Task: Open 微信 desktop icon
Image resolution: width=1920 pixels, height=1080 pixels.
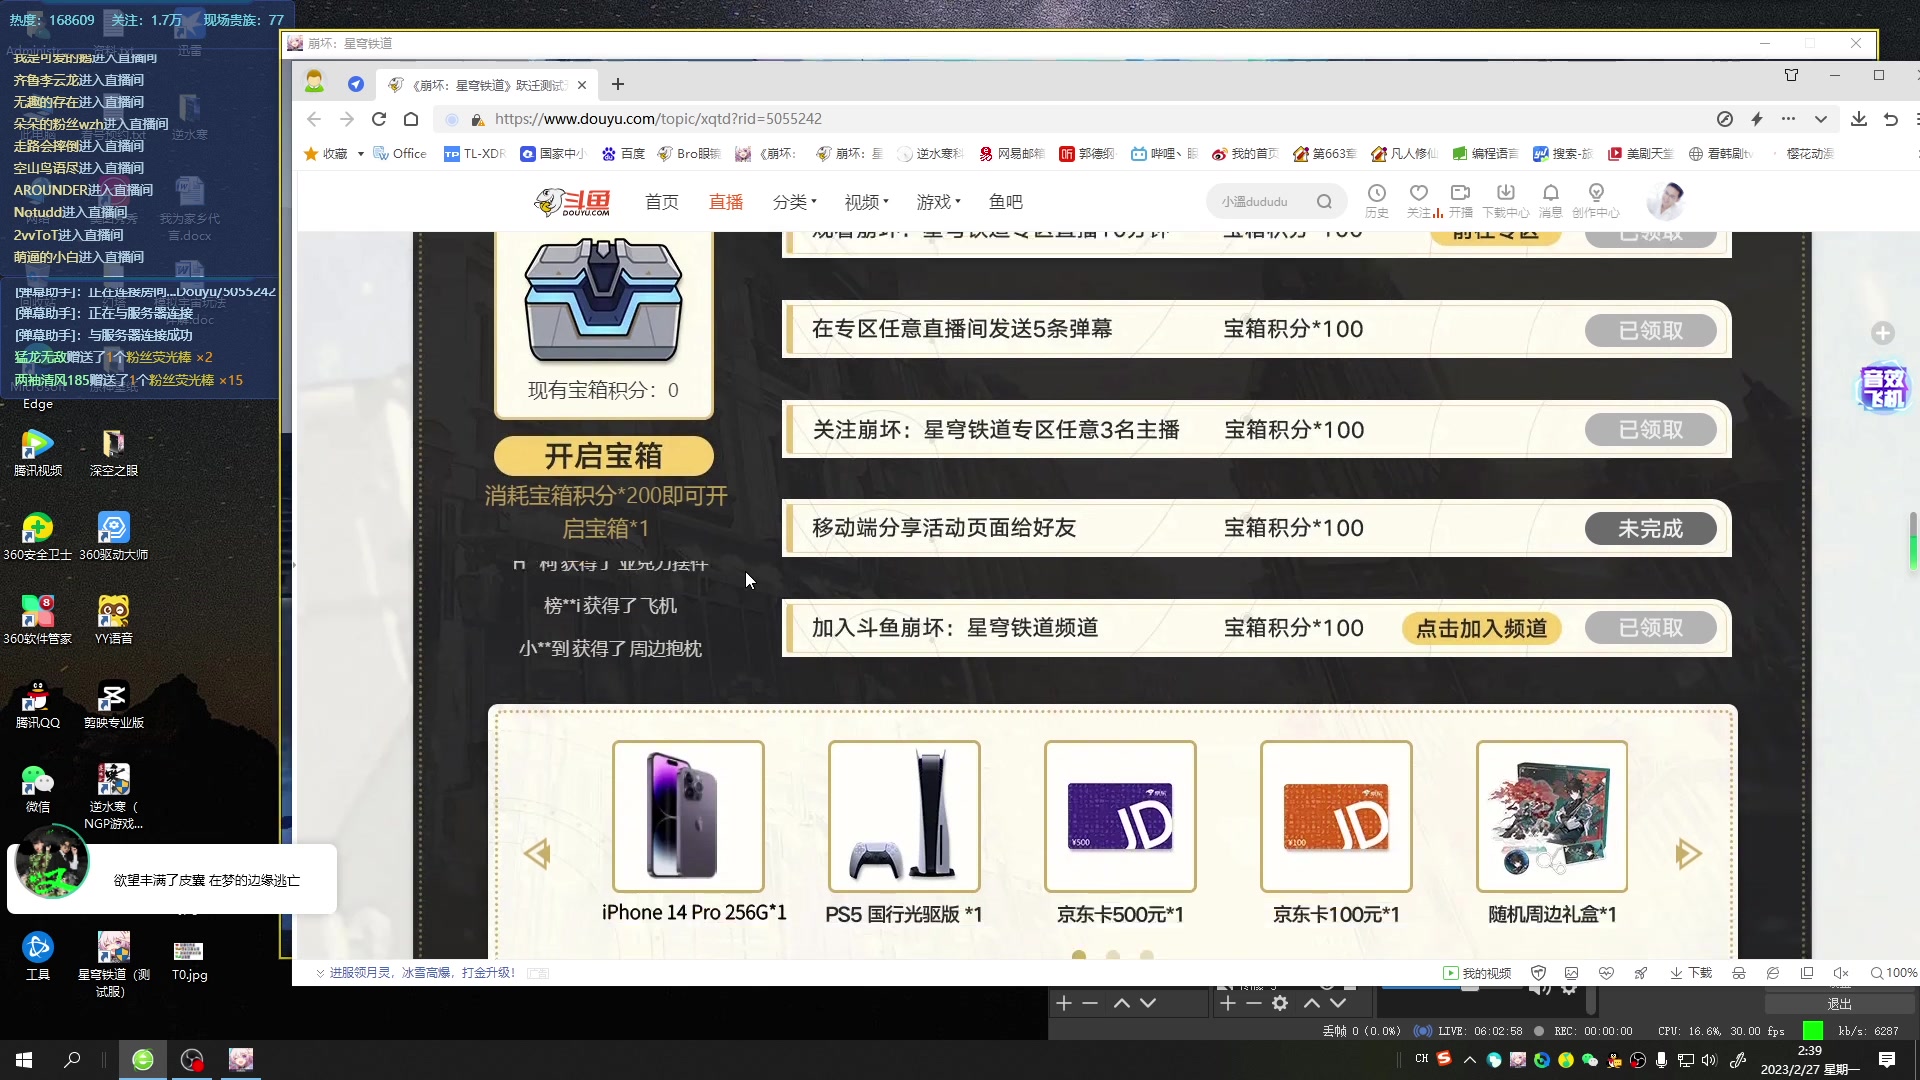Action: [38, 788]
